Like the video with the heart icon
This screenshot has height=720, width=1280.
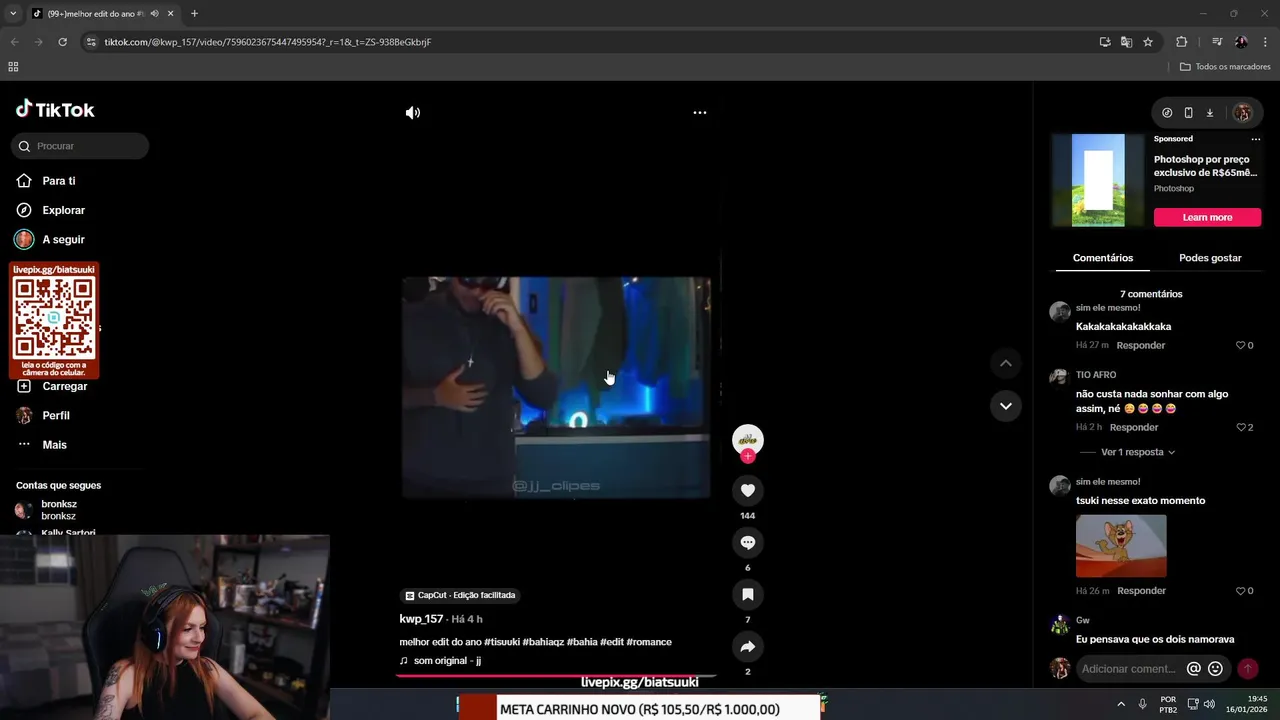[x=747, y=490]
